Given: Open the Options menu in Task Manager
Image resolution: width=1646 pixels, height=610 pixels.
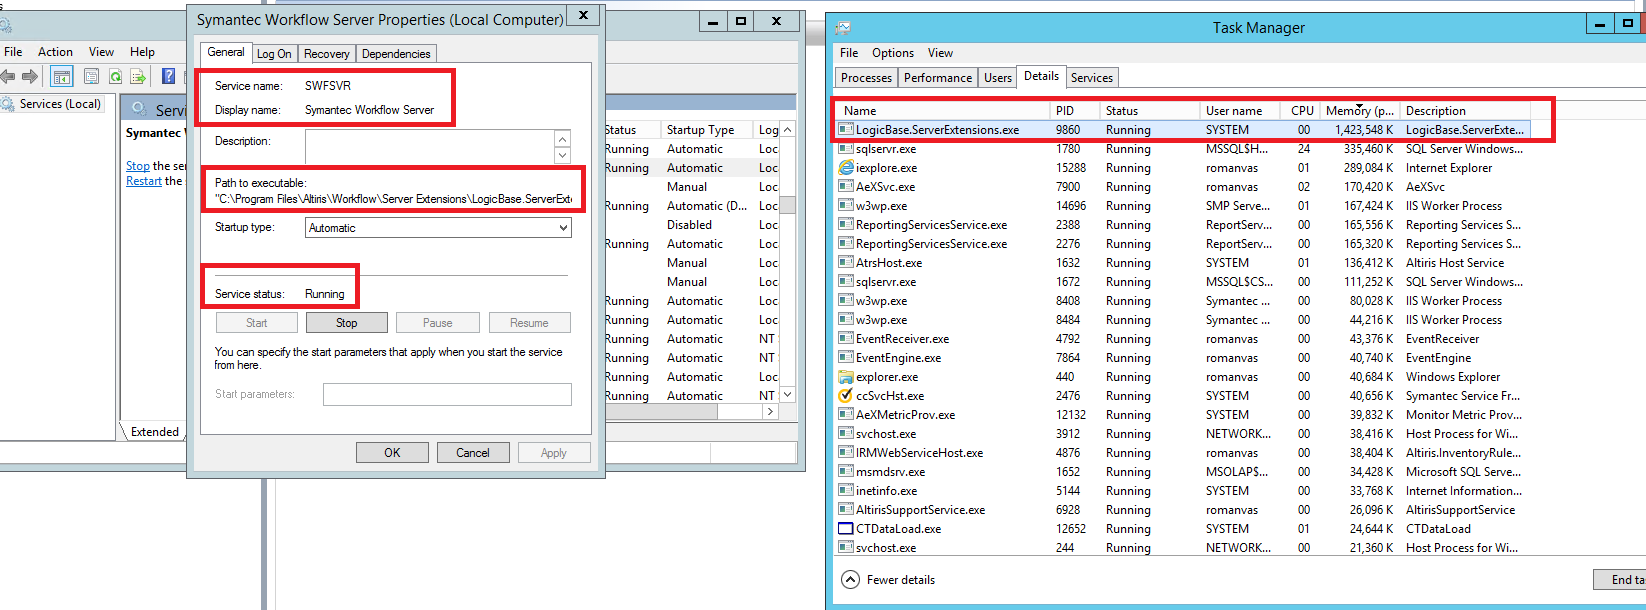Looking at the screenshot, I should (893, 53).
